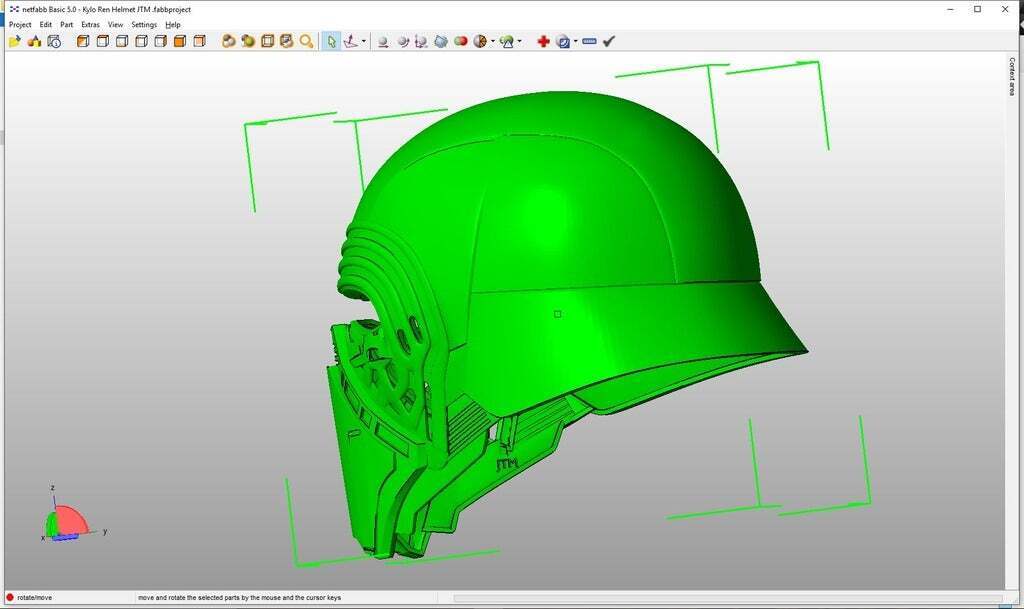Image resolution: width=1024 pixels, height=609 pixels.
Task: Click the magnifying glass zoom icon
Action: (306, 42)
